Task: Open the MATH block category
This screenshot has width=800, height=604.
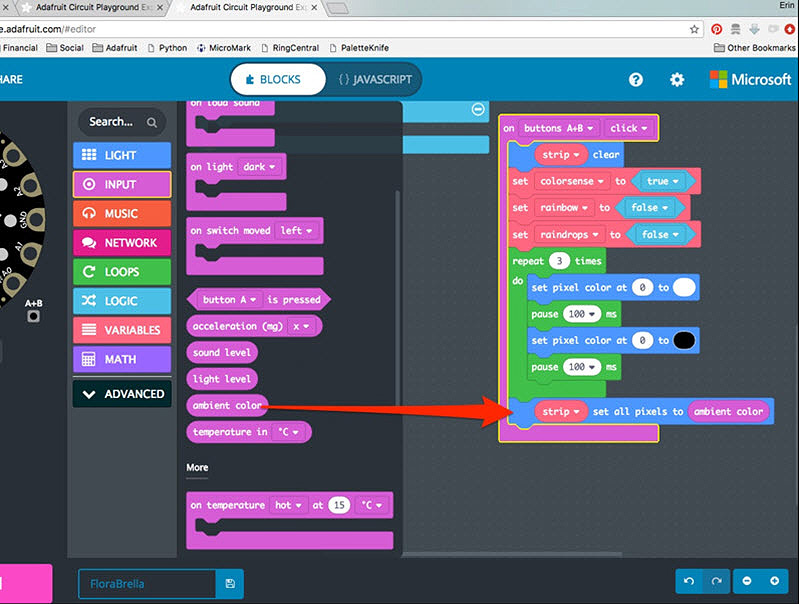Action: coord(121,359)
